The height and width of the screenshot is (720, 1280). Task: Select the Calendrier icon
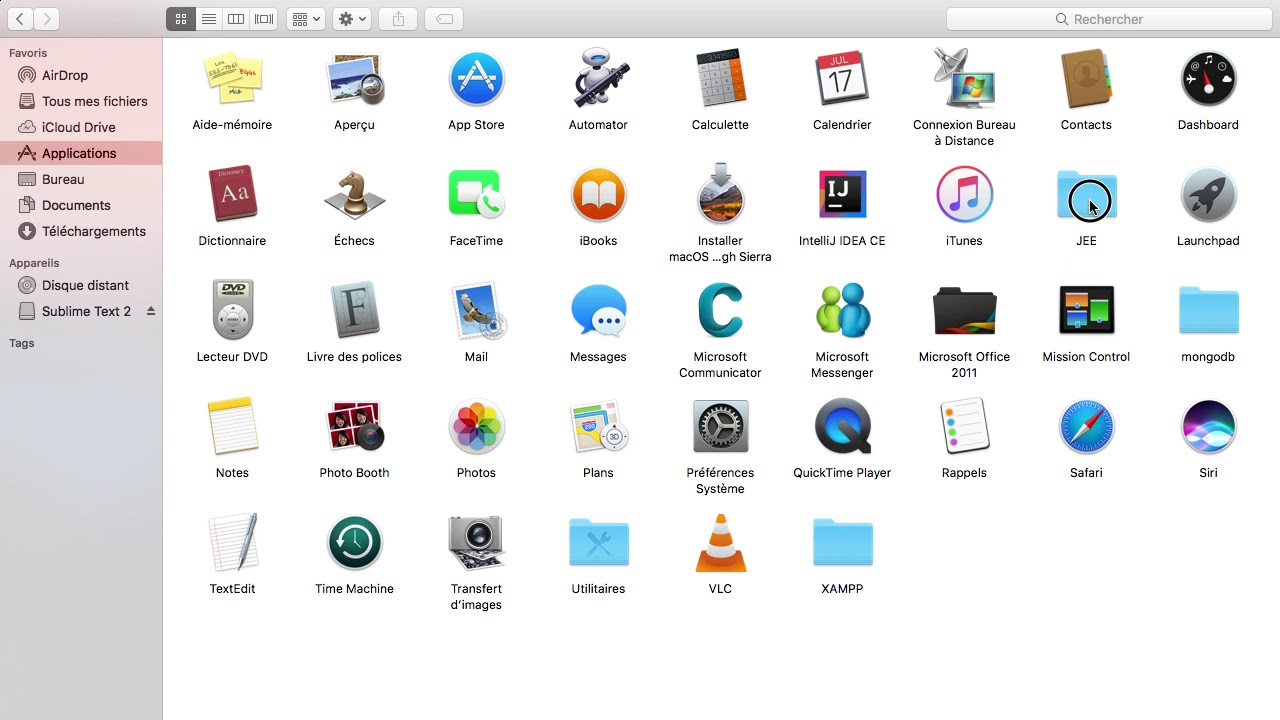point(842,79)
